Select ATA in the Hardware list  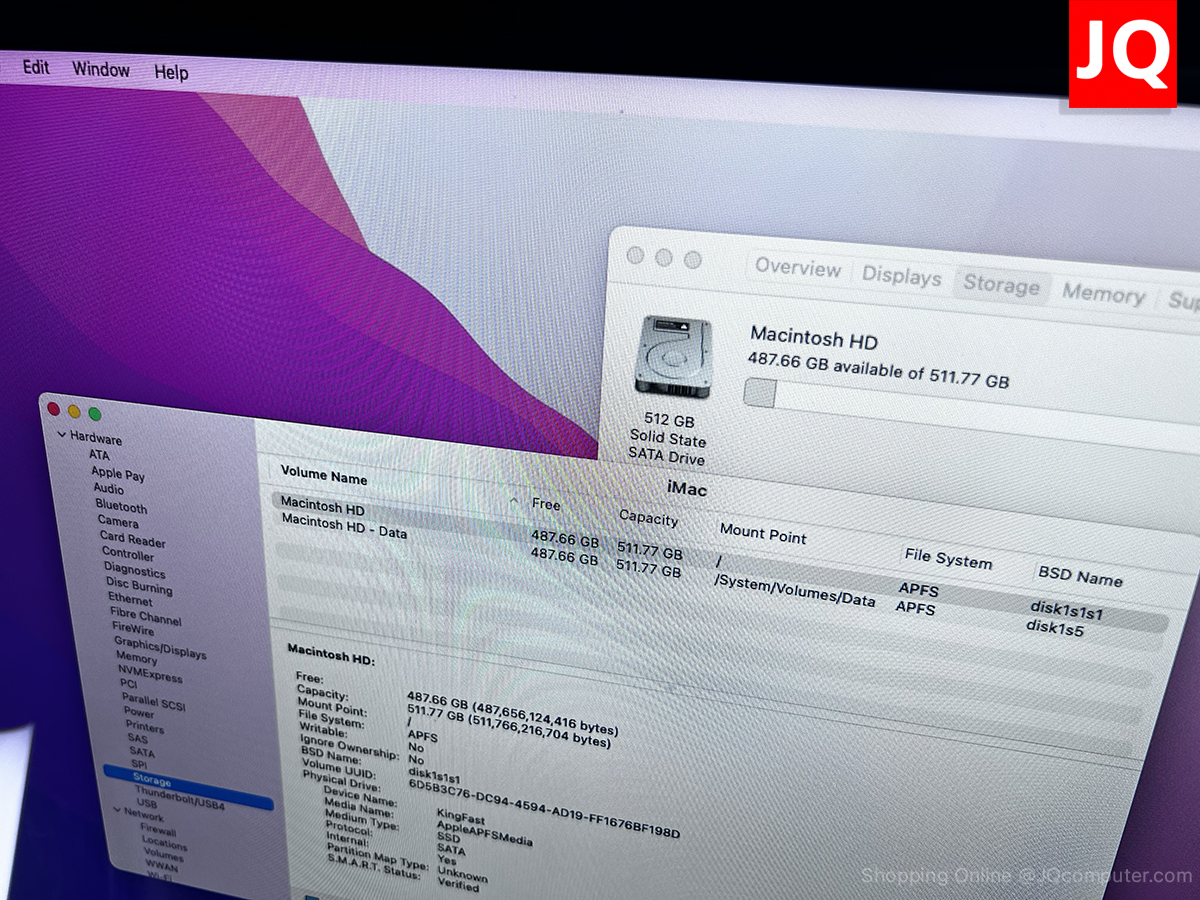click(100, 455)
